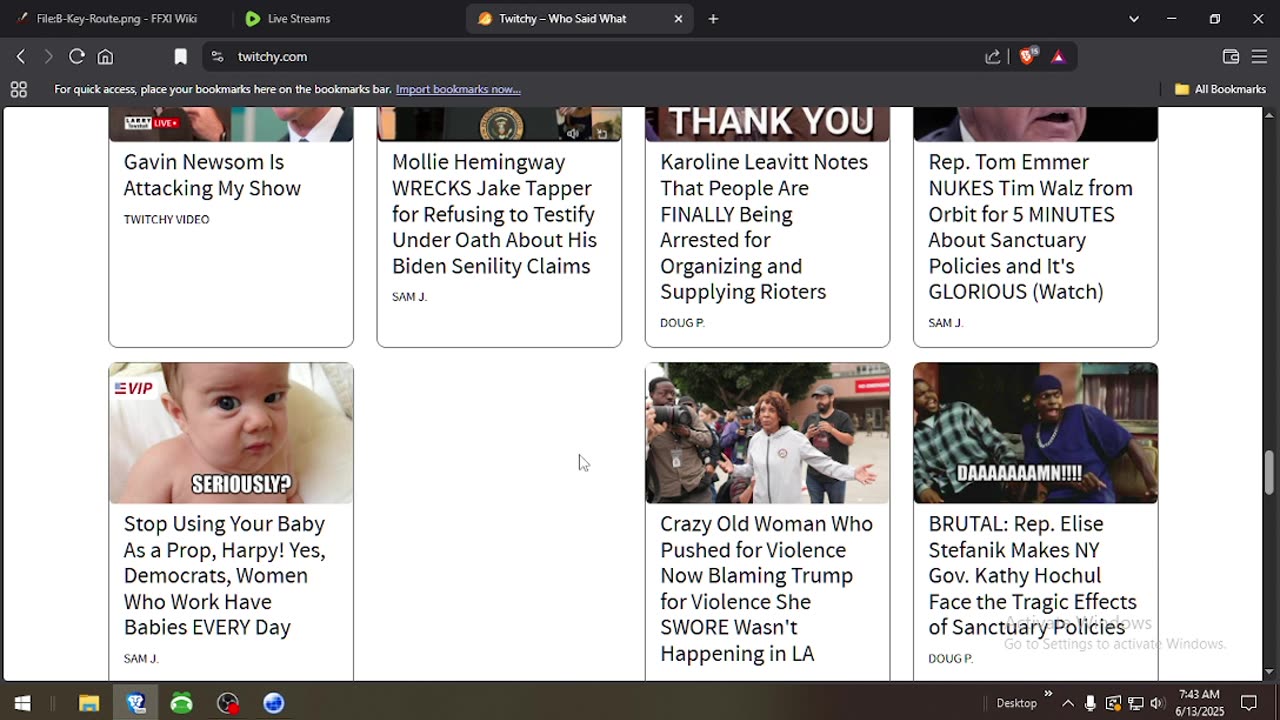Open the Mollie Hemingway WRECKS Jake Tapper article

pyautogui.click(x=494, y=214)
